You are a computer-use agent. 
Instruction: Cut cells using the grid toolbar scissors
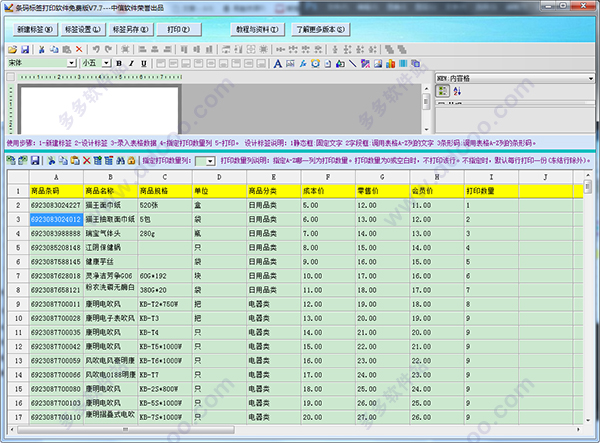51,161
